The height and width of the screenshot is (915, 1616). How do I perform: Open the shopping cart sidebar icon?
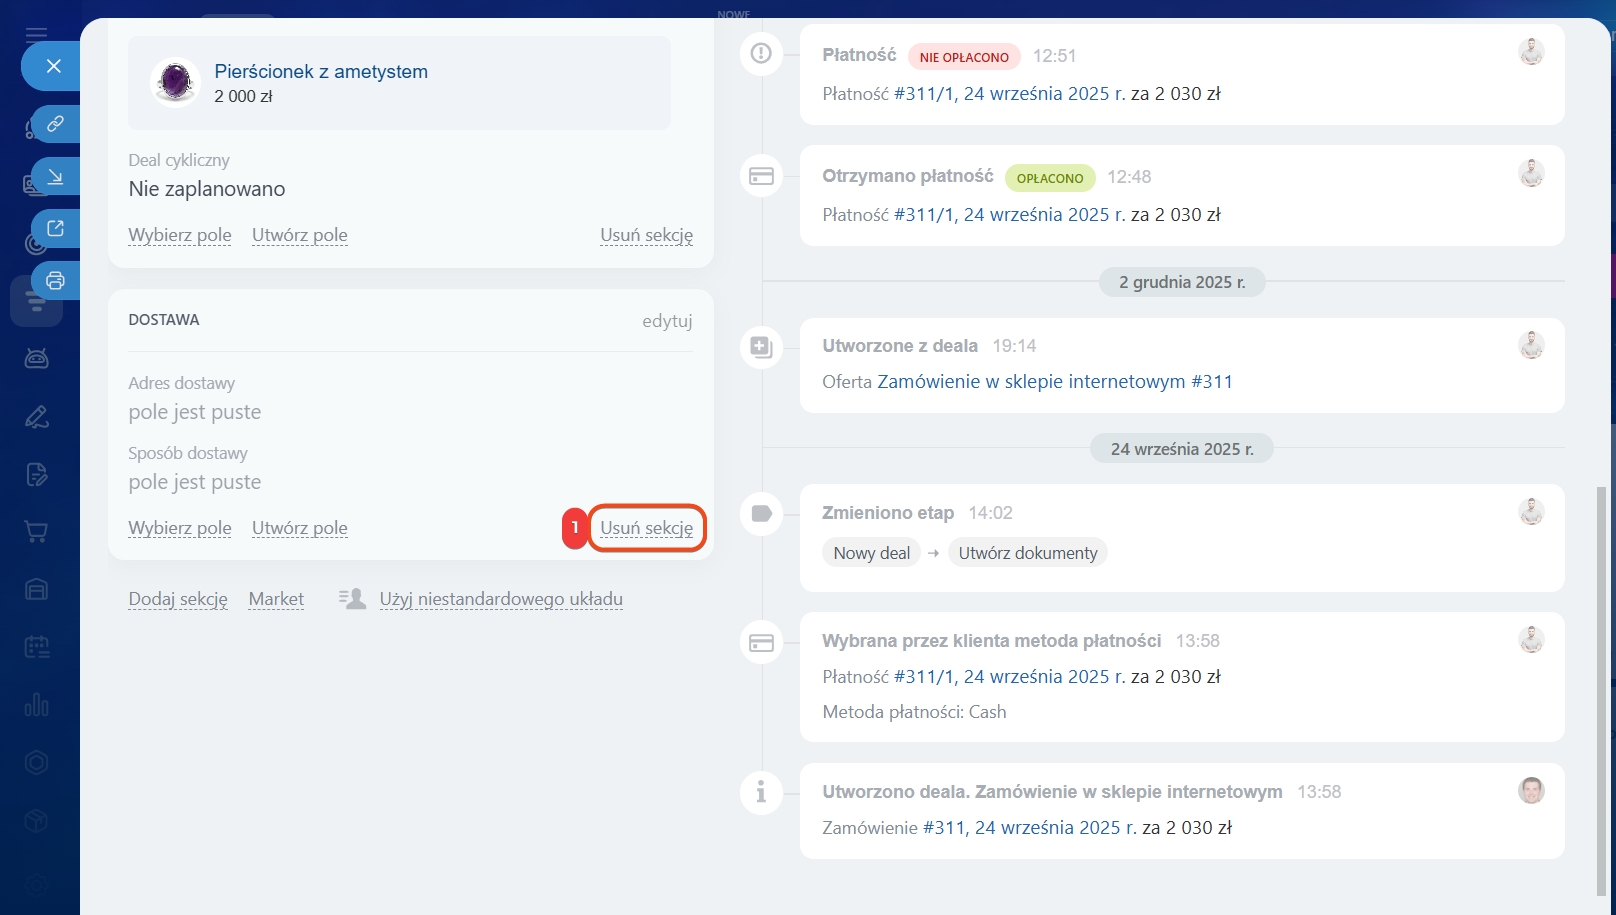[37, 532]
